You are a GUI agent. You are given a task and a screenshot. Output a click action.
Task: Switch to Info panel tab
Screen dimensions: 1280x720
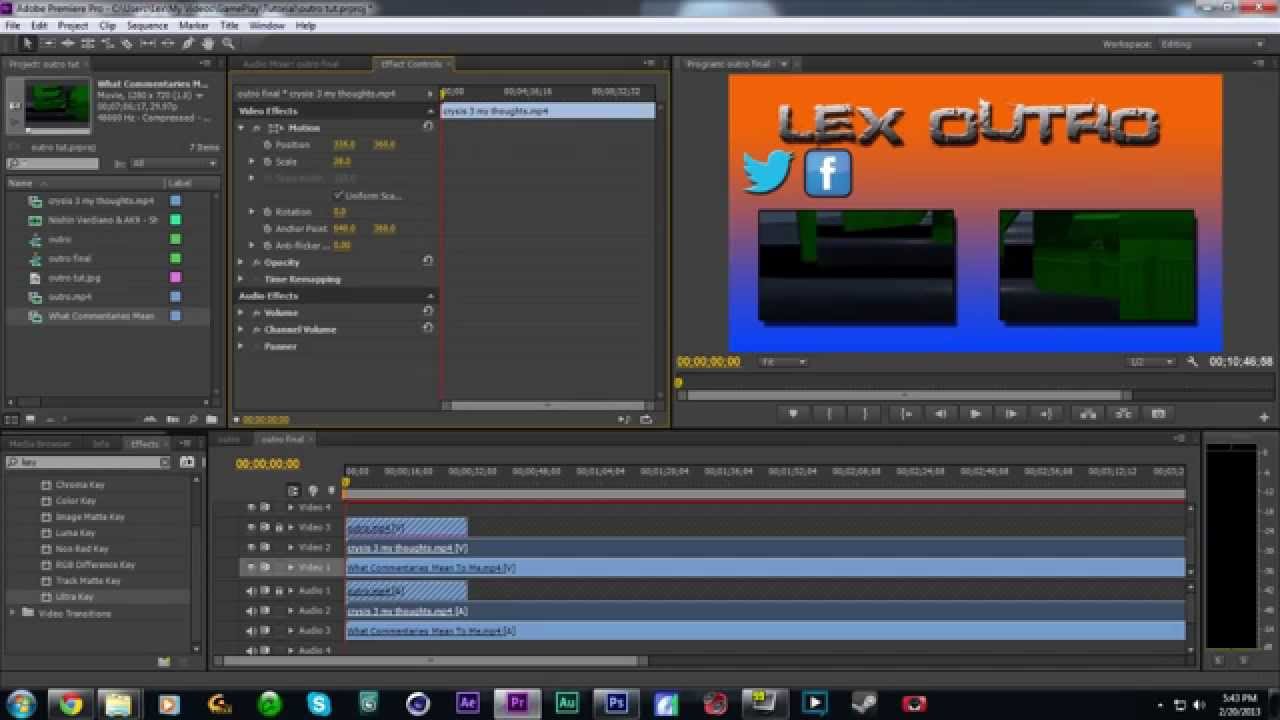tap(101, 443)
